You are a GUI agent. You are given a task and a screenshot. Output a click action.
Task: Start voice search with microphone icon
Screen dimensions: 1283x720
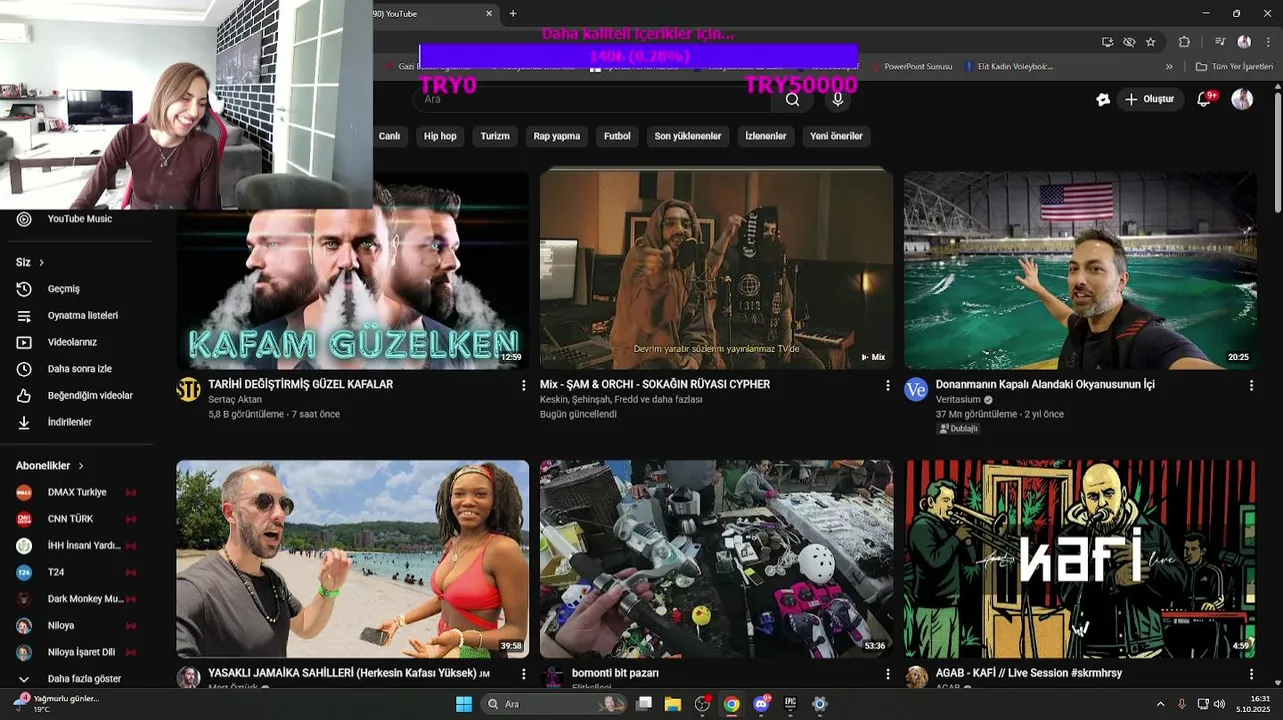838,99
